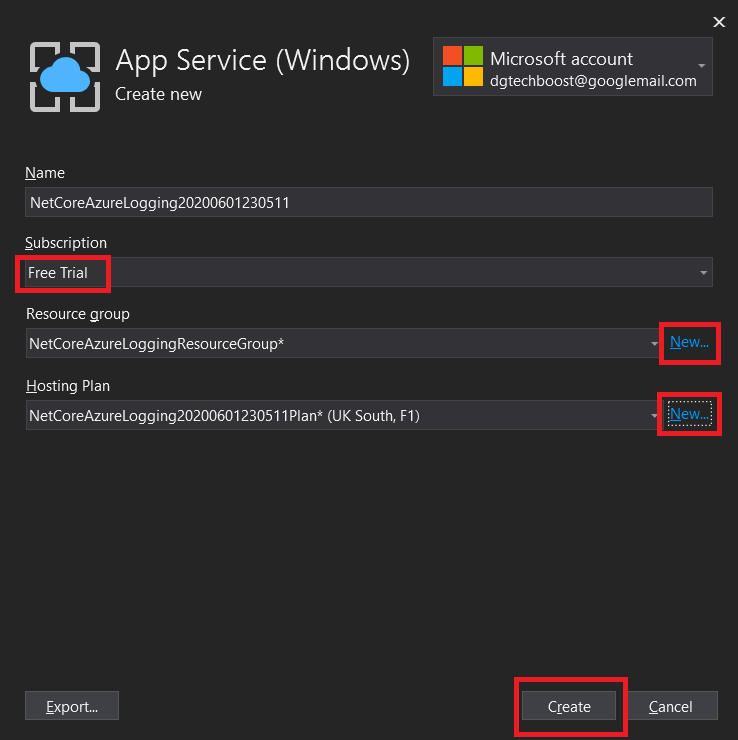Click New... link beside Hosting Plan
Viewport: 738px width, 740px height.
pos(689,414)
